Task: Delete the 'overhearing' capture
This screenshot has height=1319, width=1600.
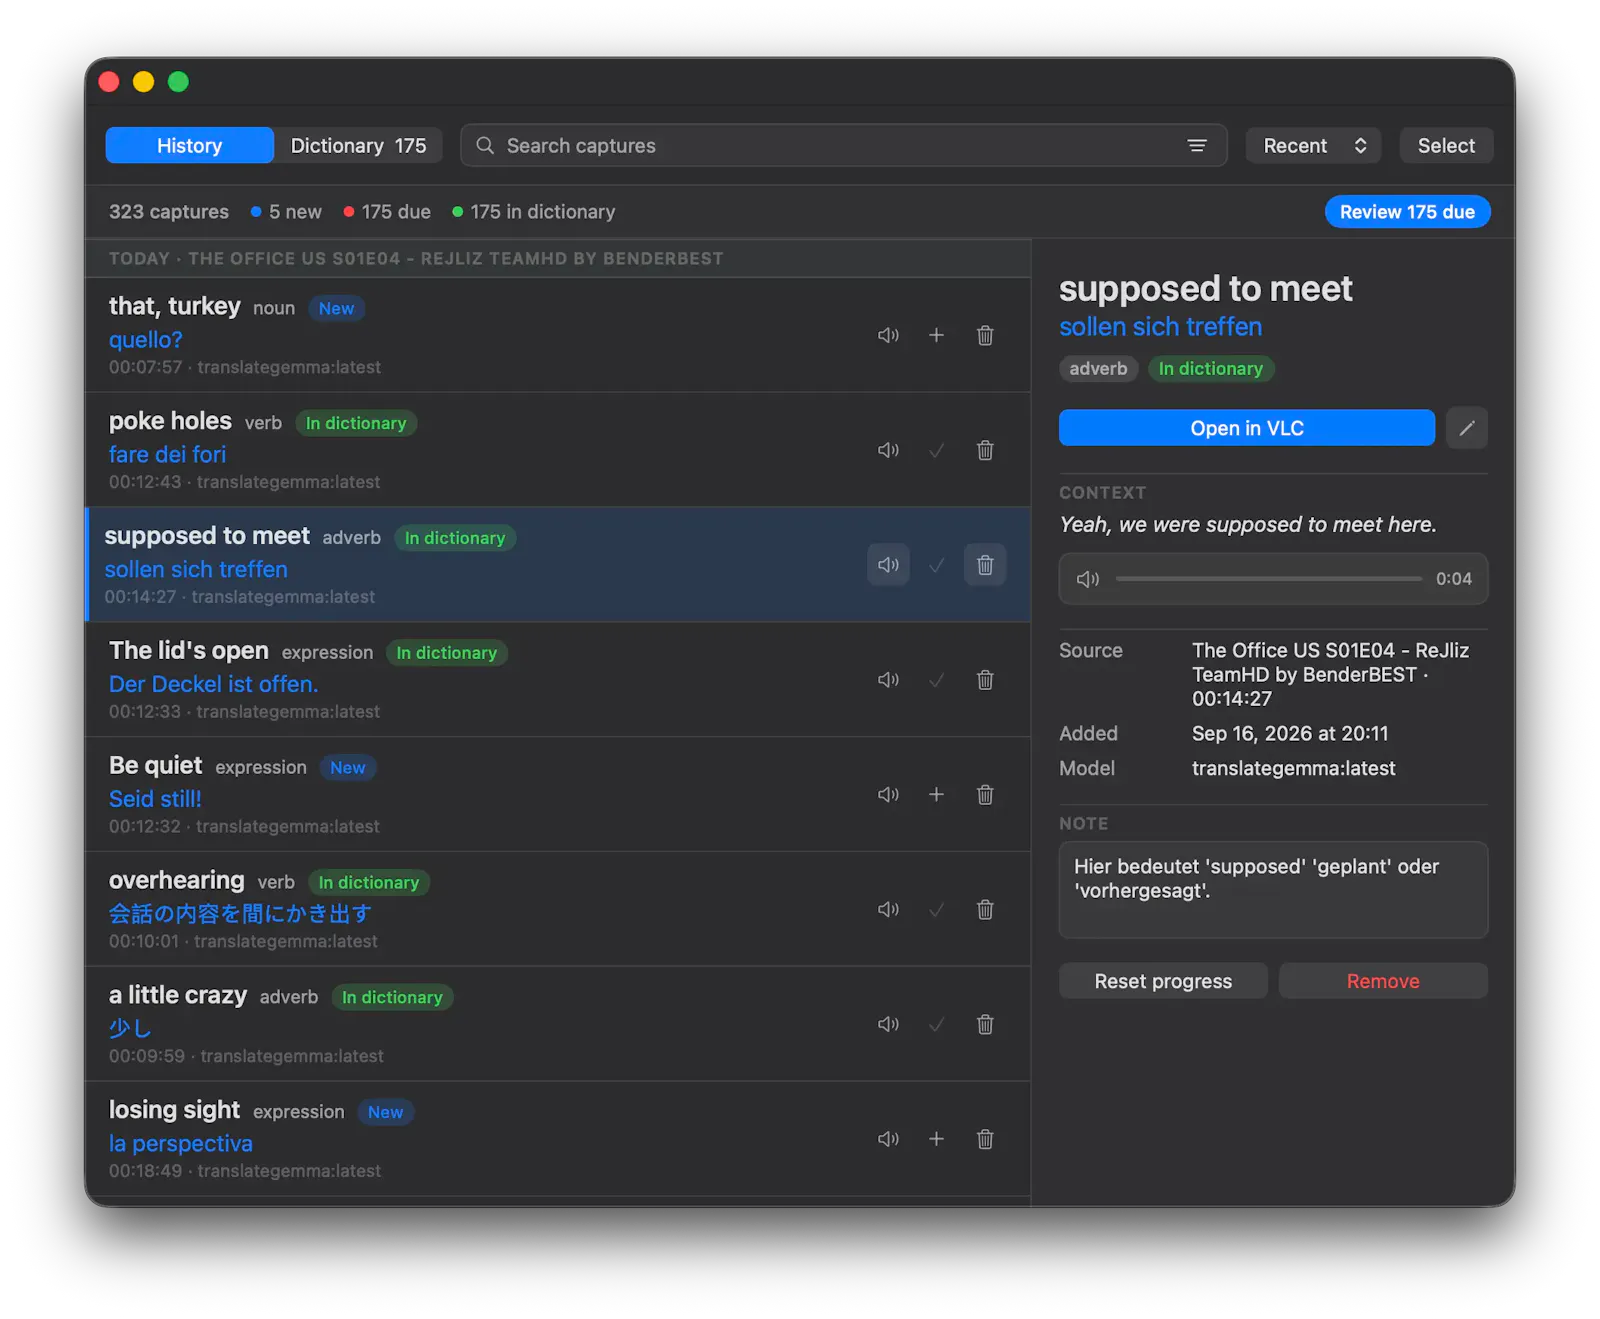Action: [x=985, y=909]
